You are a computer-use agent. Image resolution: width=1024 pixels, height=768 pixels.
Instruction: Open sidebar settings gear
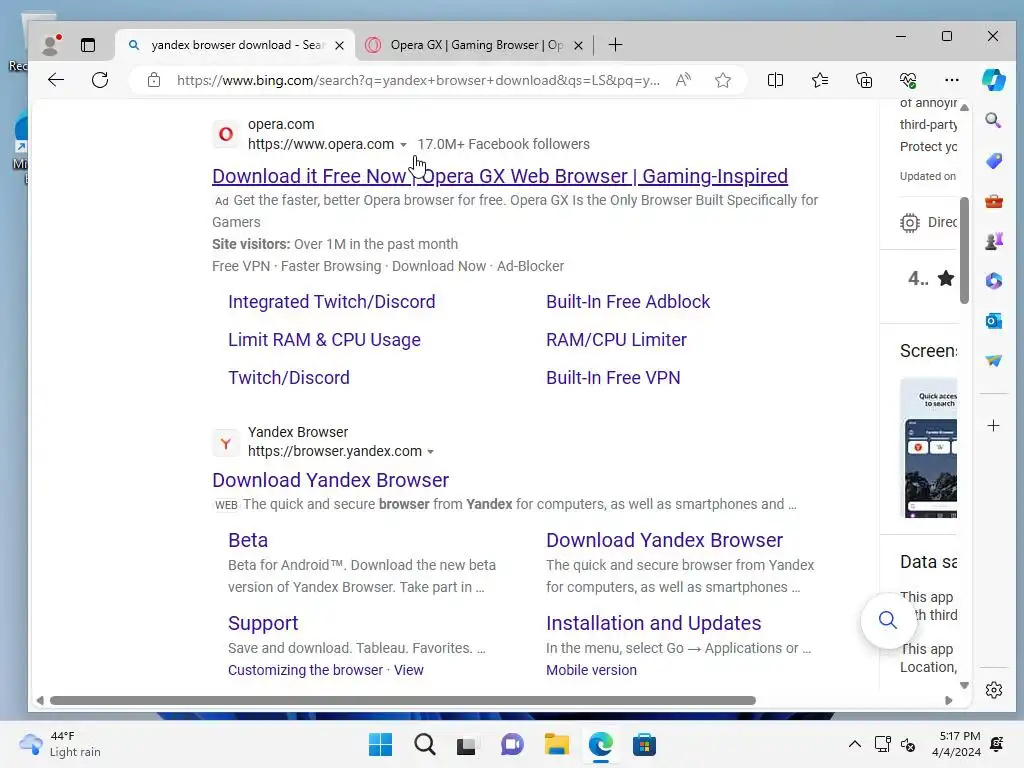tap(994, 690)
